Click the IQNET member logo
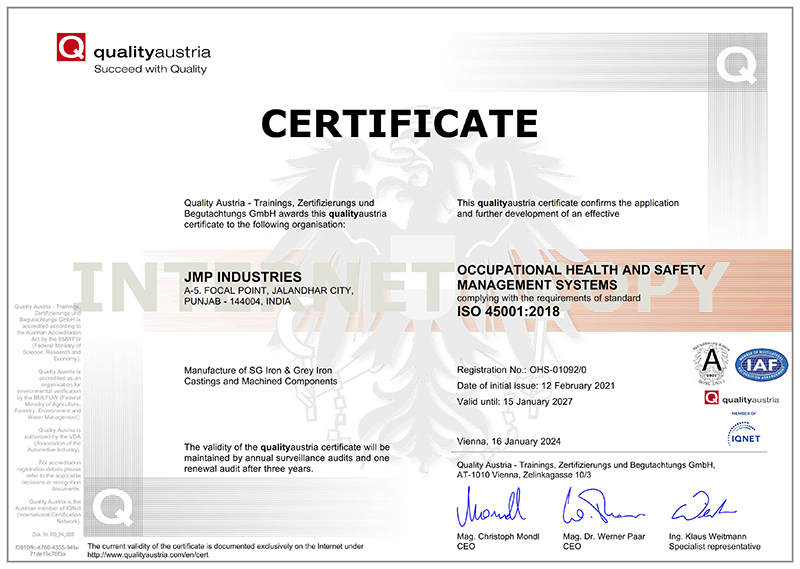This screenshot has height=569, width=800. 744,436
